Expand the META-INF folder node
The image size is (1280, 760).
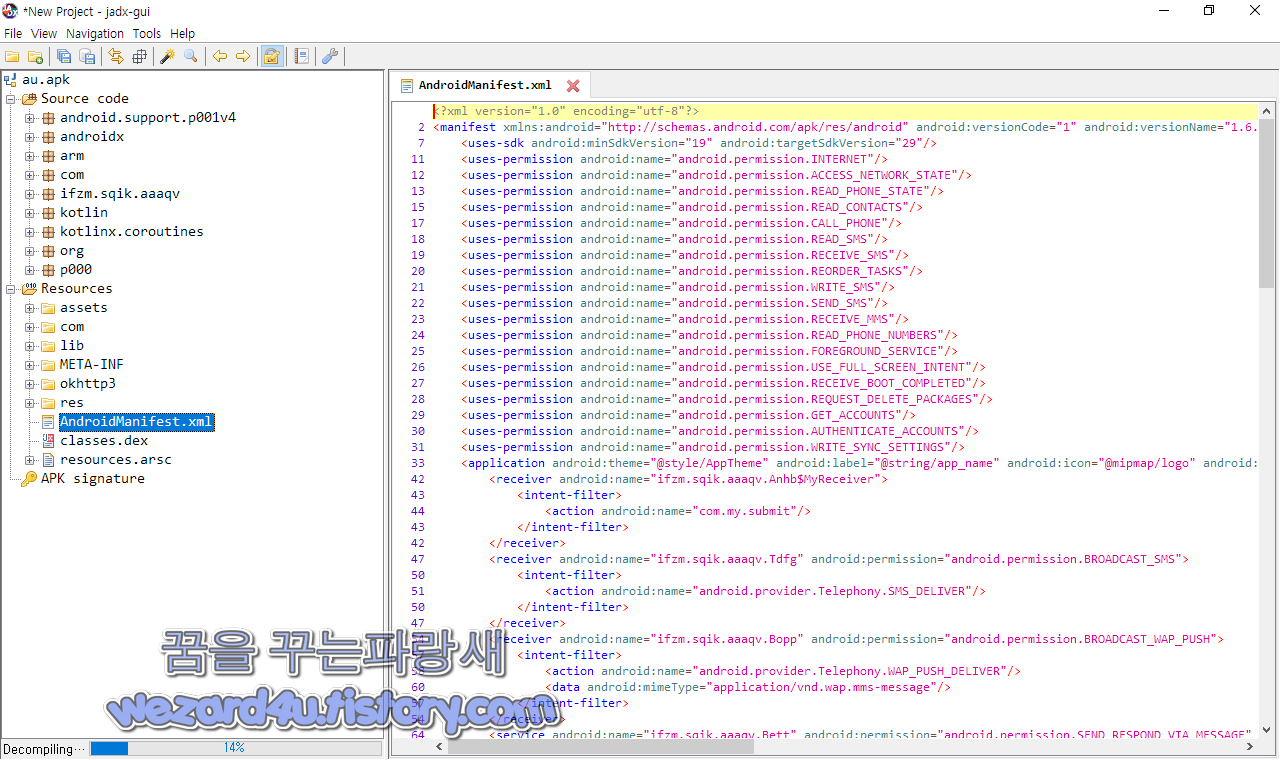click(30, 365)
